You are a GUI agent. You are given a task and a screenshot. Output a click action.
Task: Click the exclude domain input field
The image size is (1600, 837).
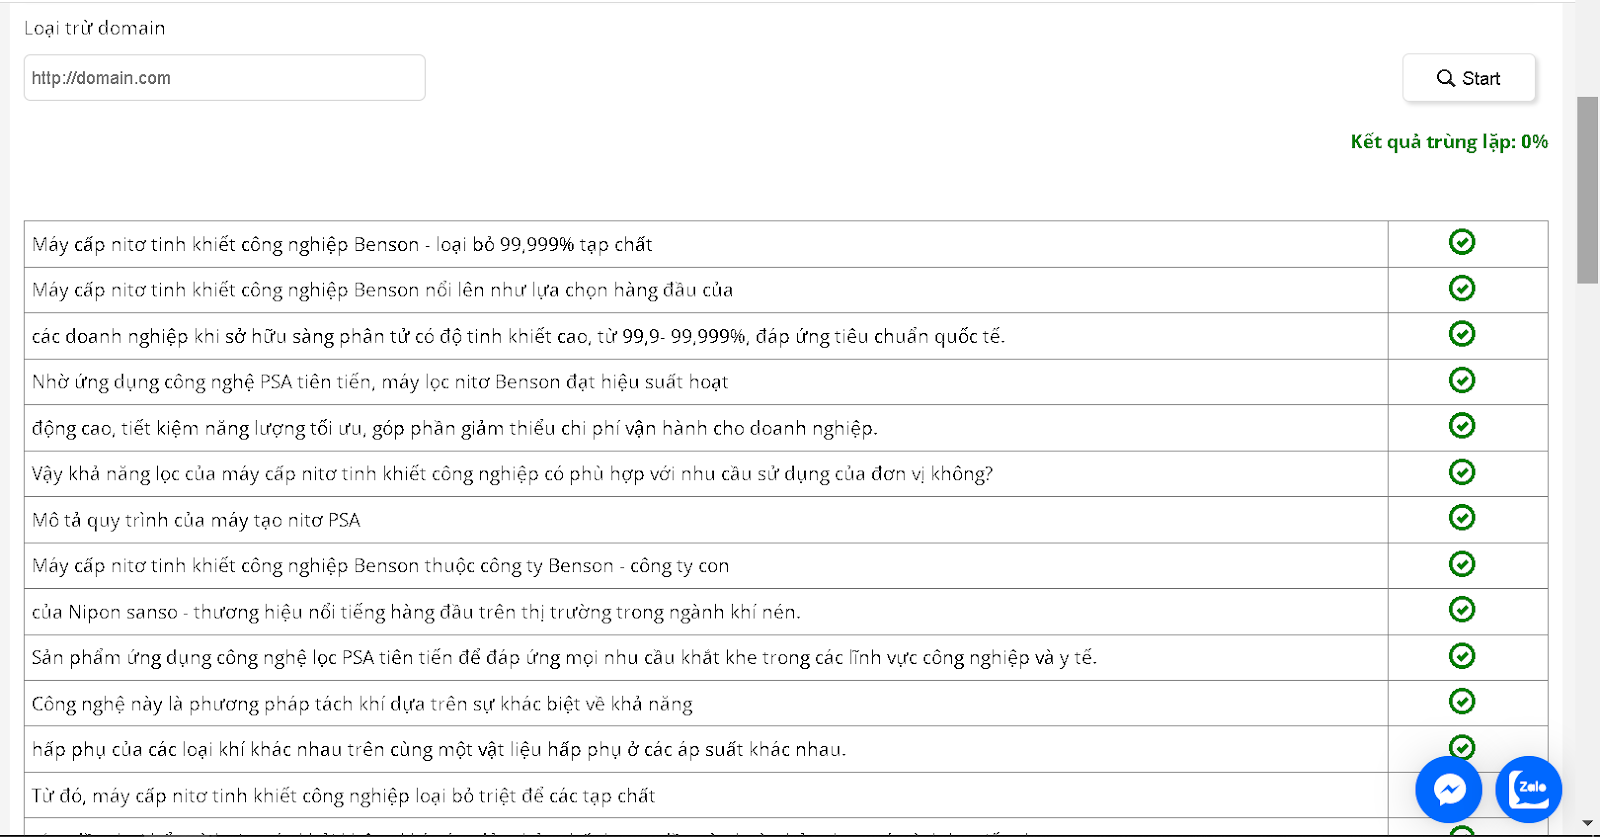pos(224,78)
